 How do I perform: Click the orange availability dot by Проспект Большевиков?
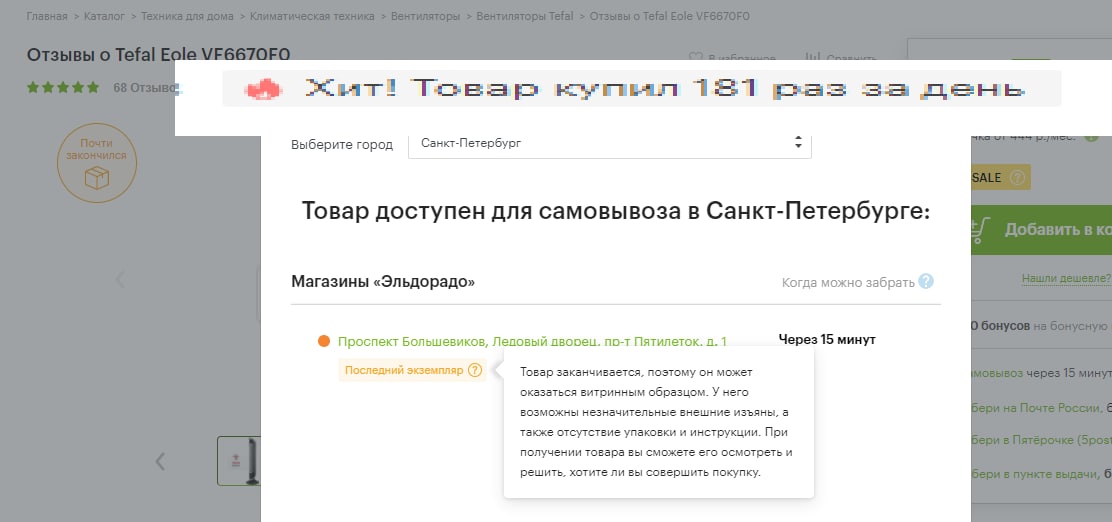(324, 341)
